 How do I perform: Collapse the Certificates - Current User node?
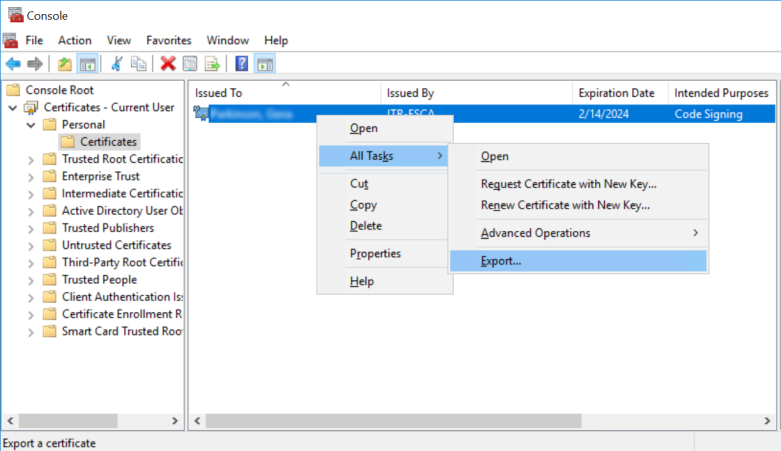[12, 108]
